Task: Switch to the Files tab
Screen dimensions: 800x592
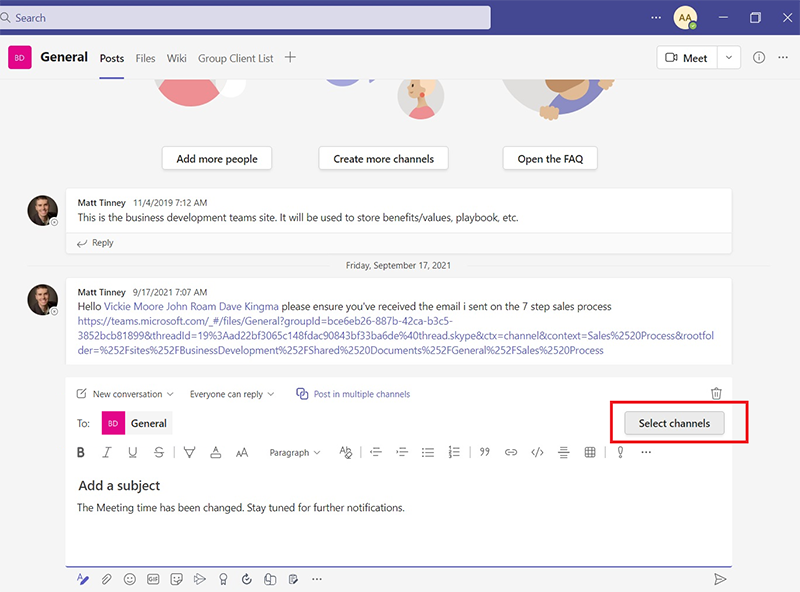Action: (146, 58)
